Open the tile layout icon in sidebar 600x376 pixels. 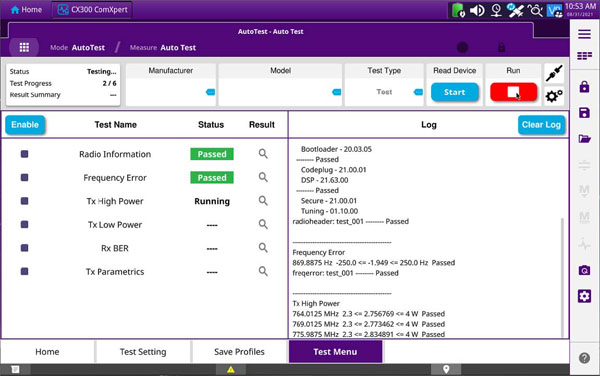point(584,56)
